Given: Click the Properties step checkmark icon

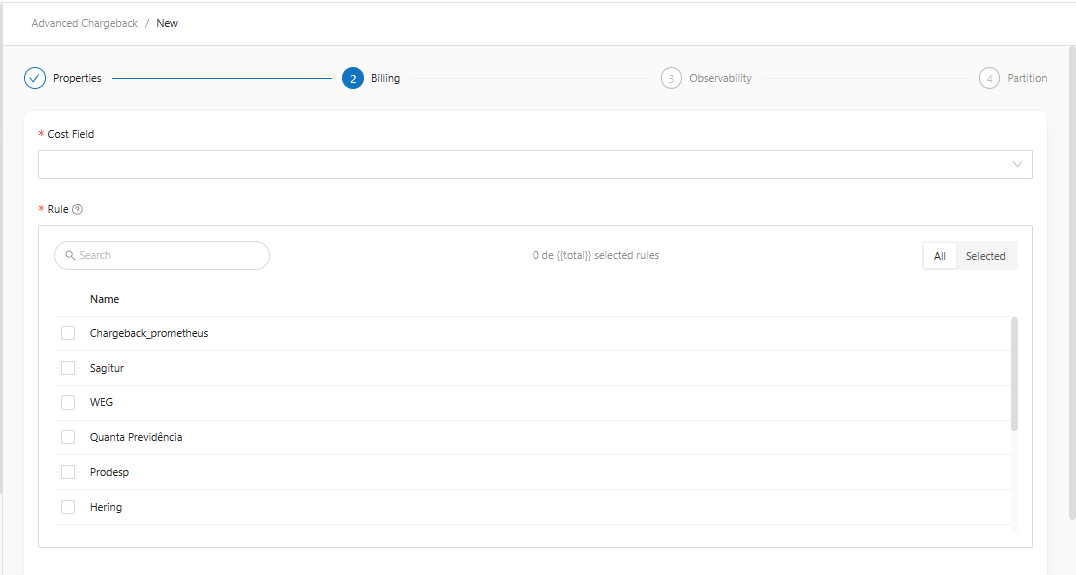Looking at the screenshot, I should tap(35, 78).
